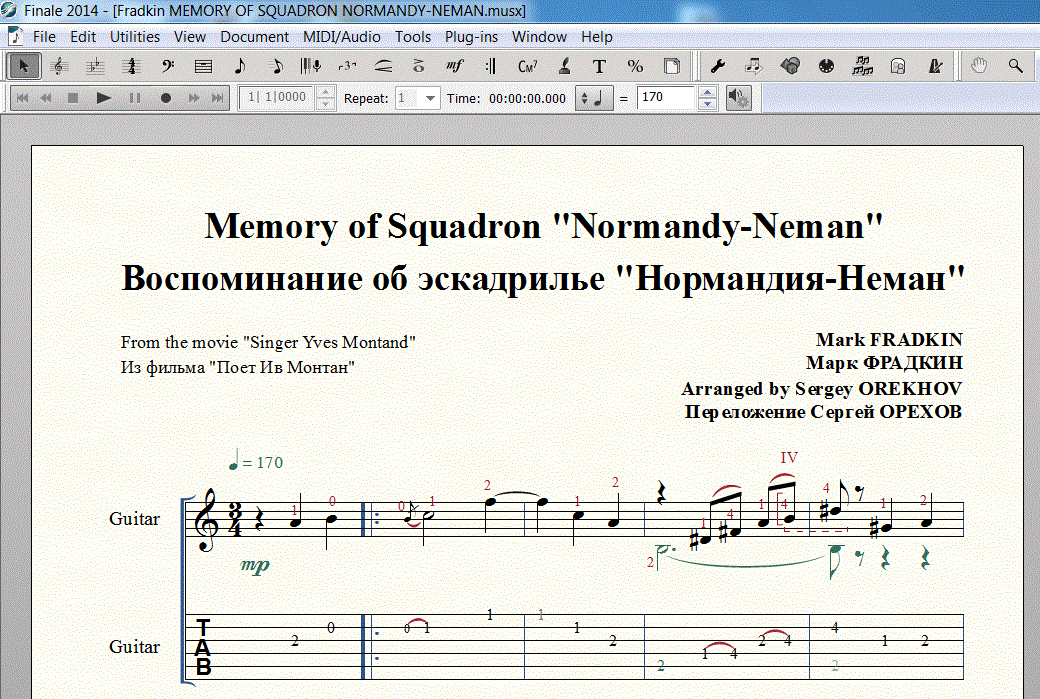Viewport: 1040px width, 699px height.
Task: Select the Smart Shape slur tool
Action: [383, 66]
